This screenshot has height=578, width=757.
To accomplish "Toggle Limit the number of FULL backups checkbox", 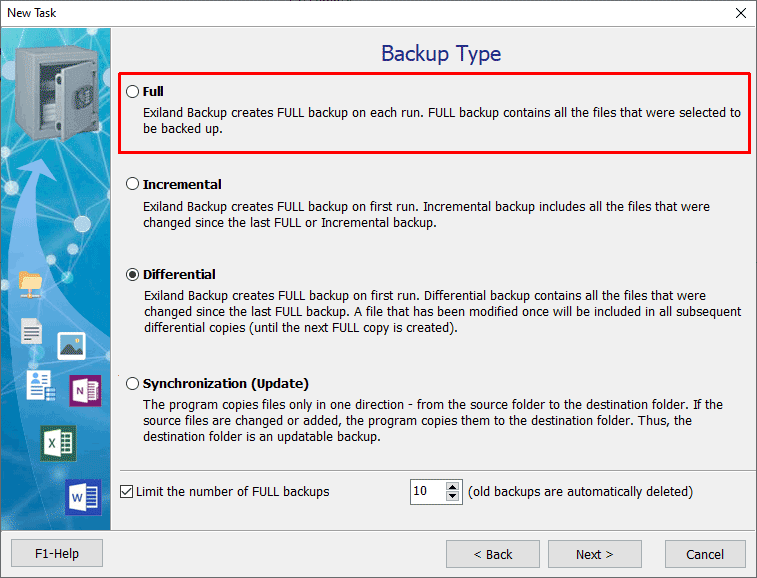I will [x=126, y=492].
